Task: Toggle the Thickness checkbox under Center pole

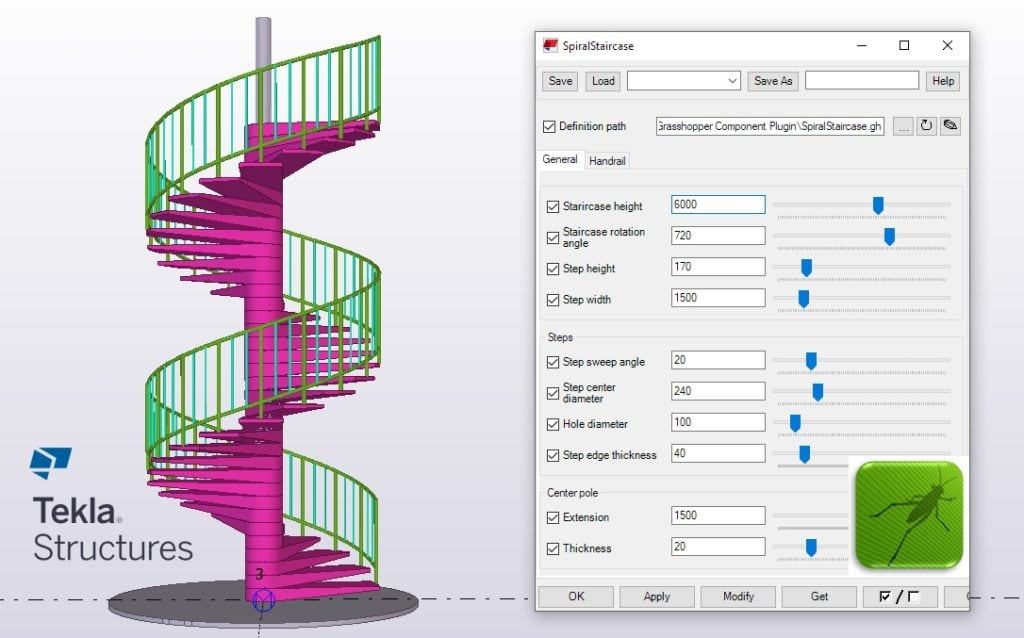Action: [x=553, y=548]
